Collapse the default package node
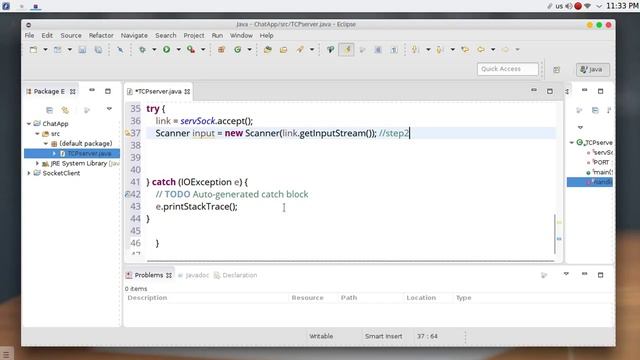The width and height of the screenshot is (640, 360). point(46,144)
